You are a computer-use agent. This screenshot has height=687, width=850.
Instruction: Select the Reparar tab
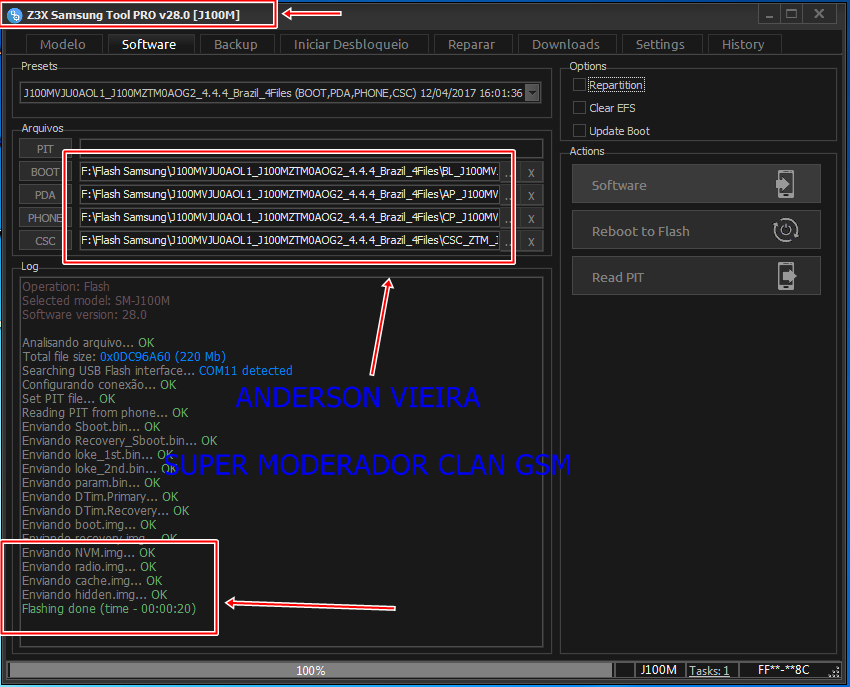tap(472, 44)
